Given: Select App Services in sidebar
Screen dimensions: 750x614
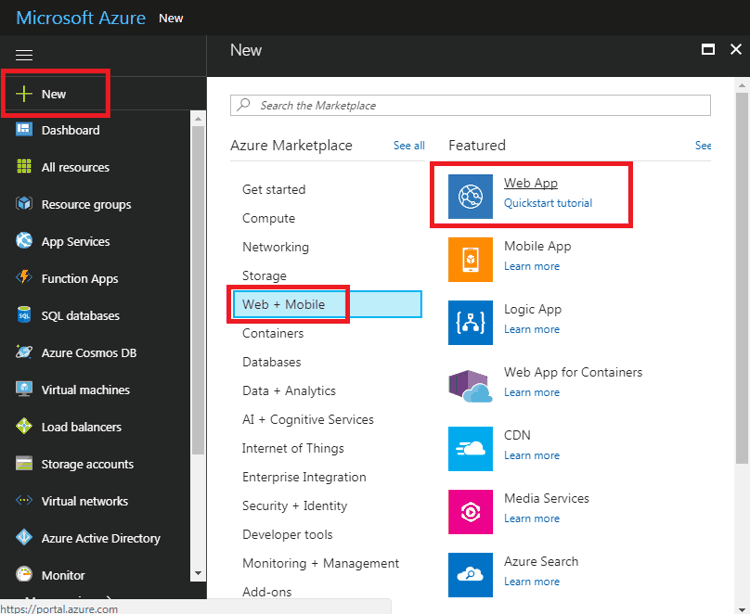Looking at the screenshot, I should 76,241.
